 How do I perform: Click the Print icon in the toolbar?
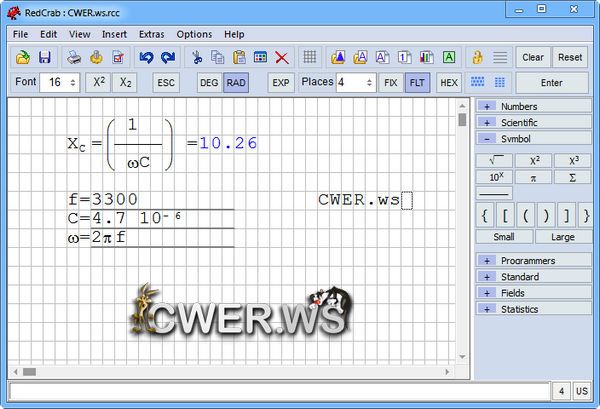(x=75, y=58)
